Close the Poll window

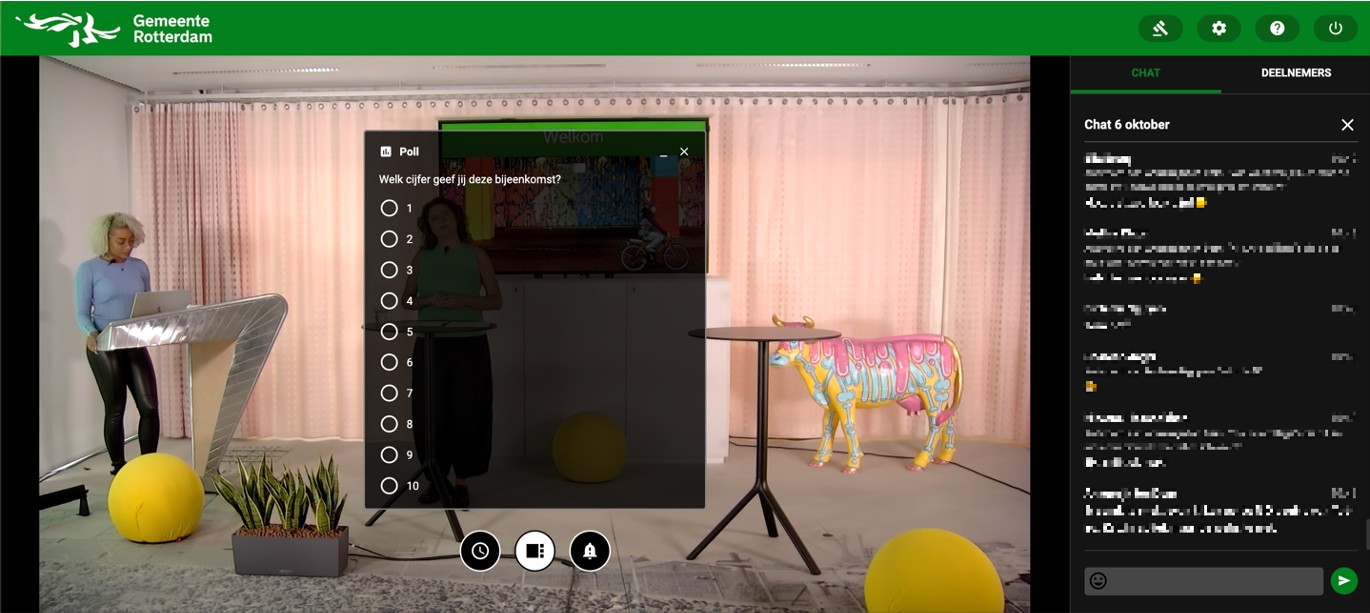[684, 152]
